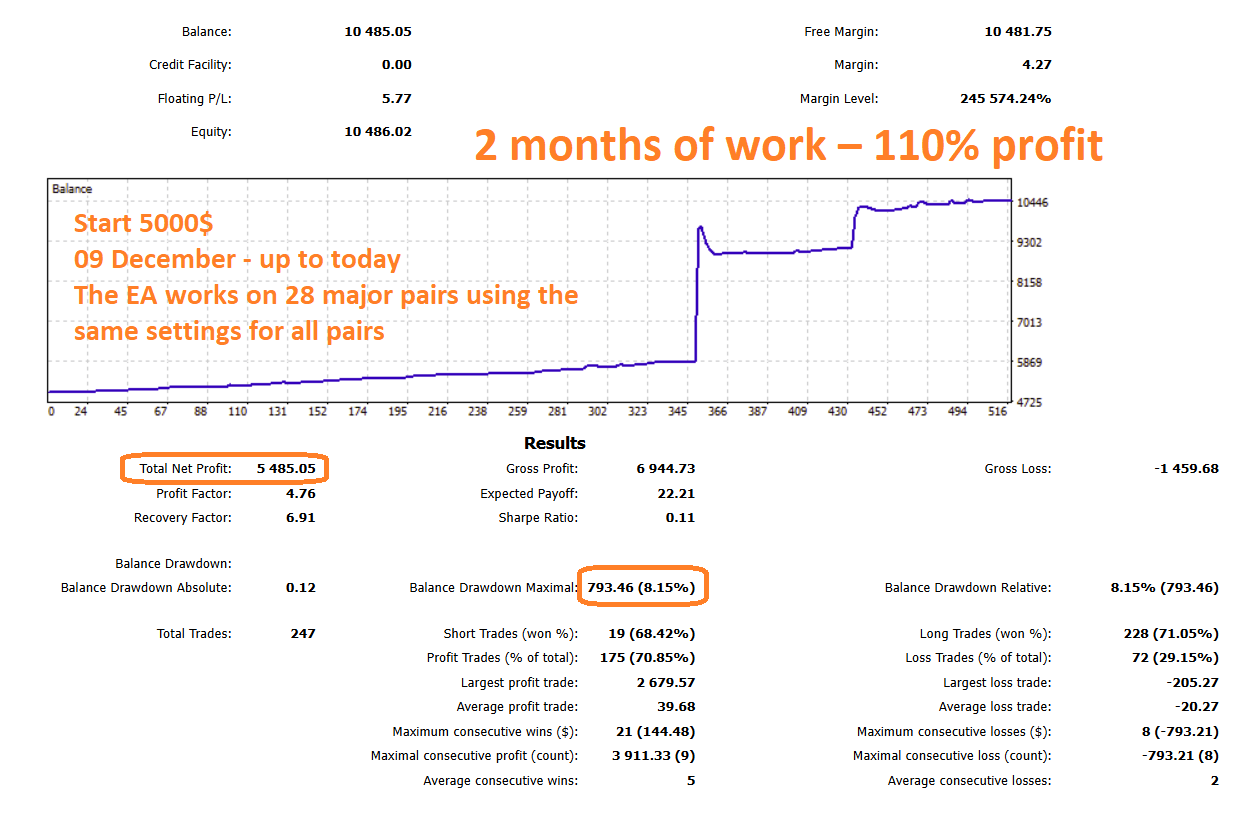Click the Free Margin value 10 481.75

pos(1018,32)
